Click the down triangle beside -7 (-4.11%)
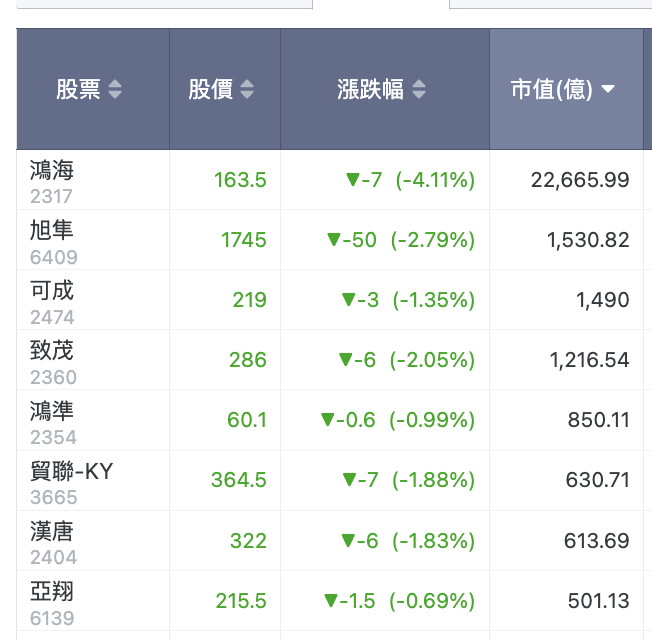 tap(353, 180)
